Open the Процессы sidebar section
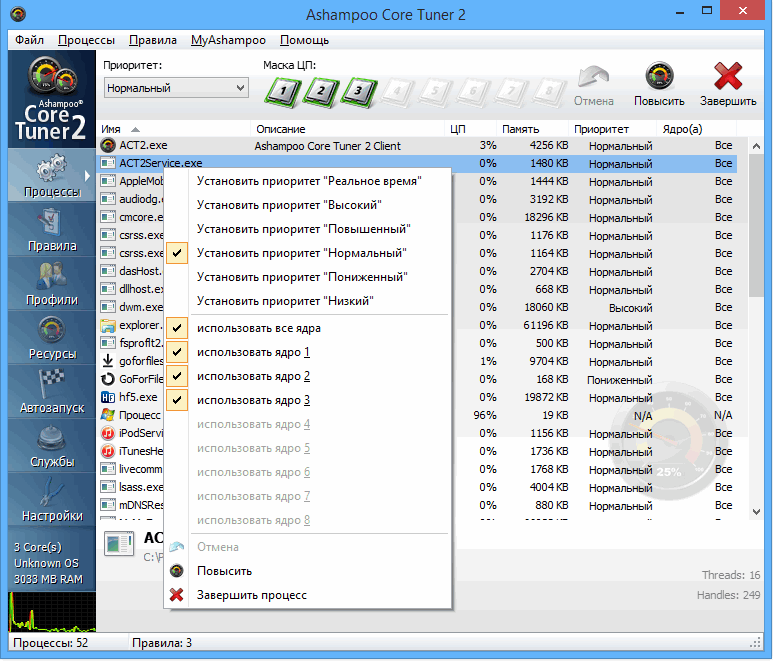773x661 pixels. [52, 175]
